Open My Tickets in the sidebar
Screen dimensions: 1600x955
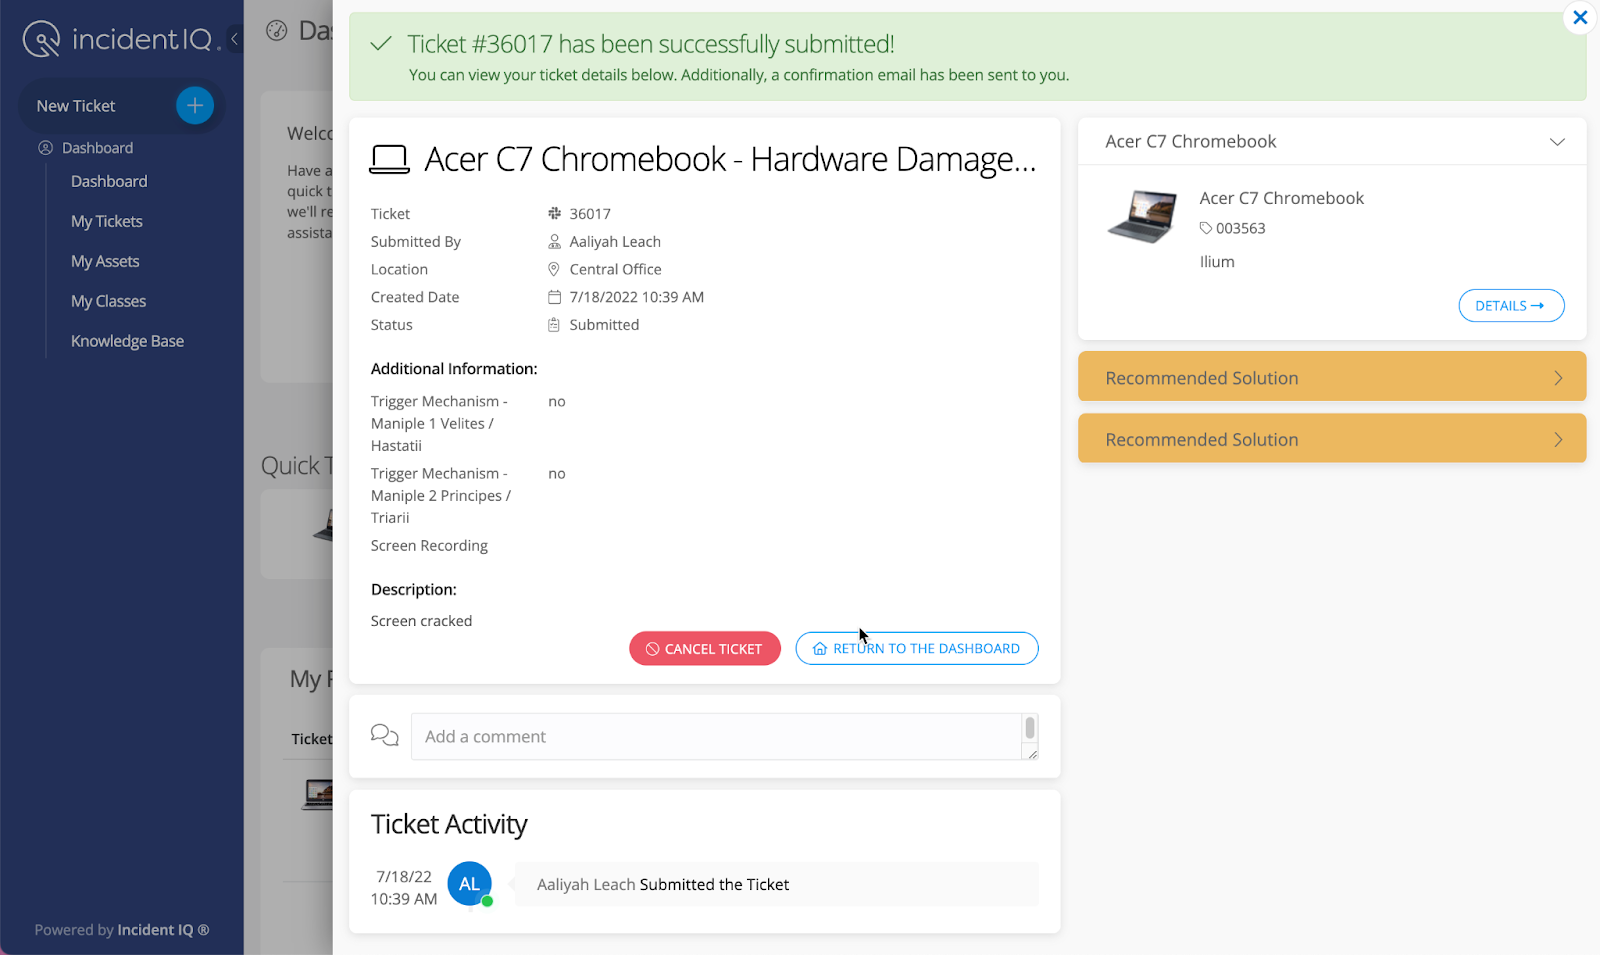pos(107,221)
